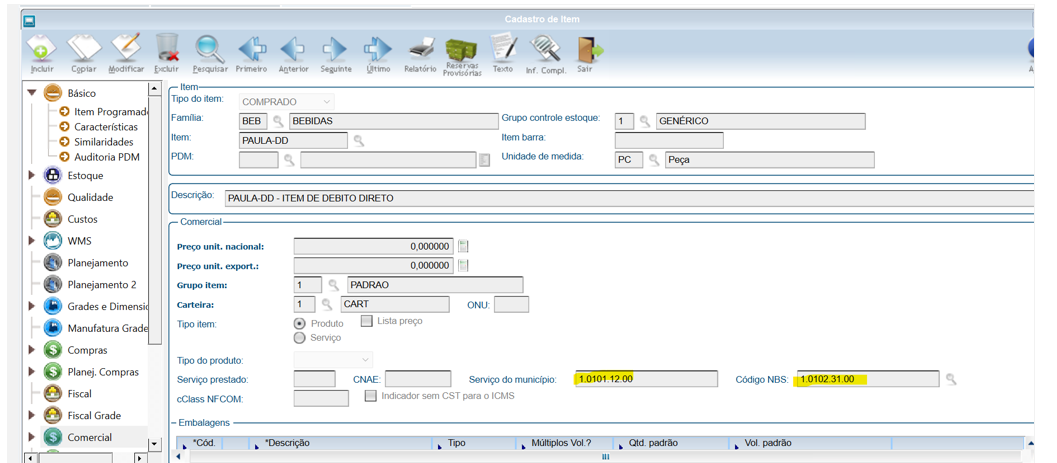Click Qtd. padrão column header
The image size is (1057, 463).
tap(654, 443)
